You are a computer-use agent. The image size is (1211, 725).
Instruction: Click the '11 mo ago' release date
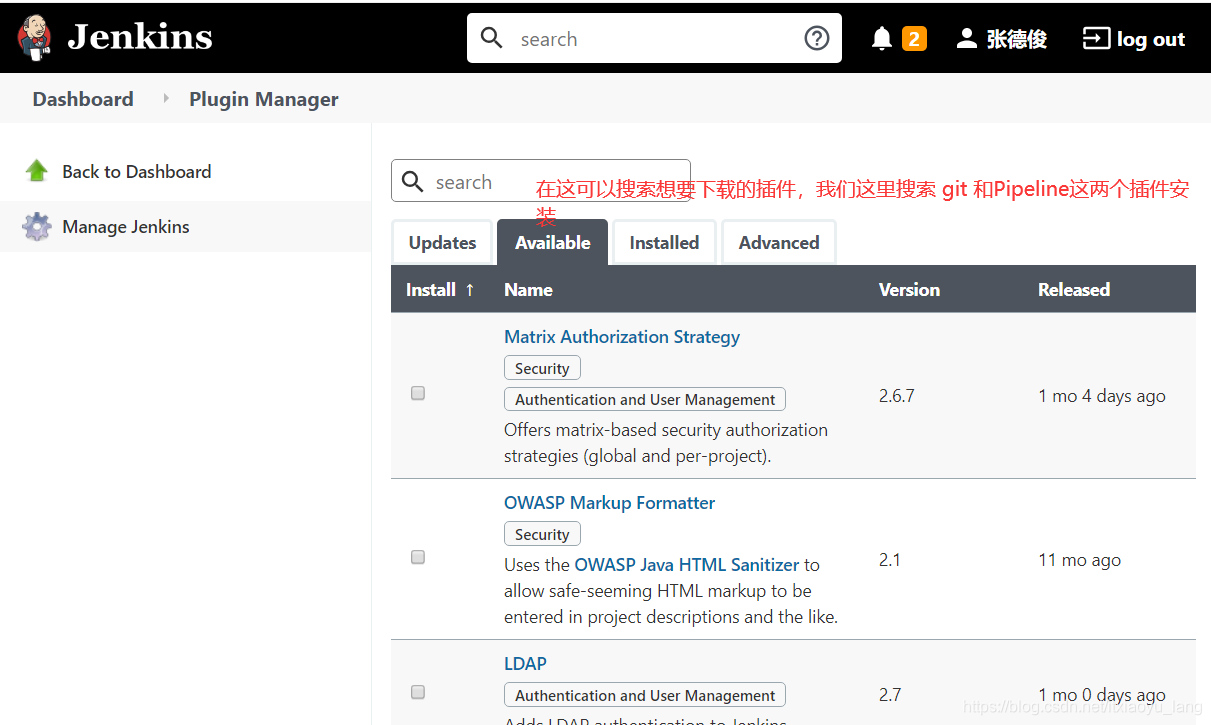pos(1079,560)
